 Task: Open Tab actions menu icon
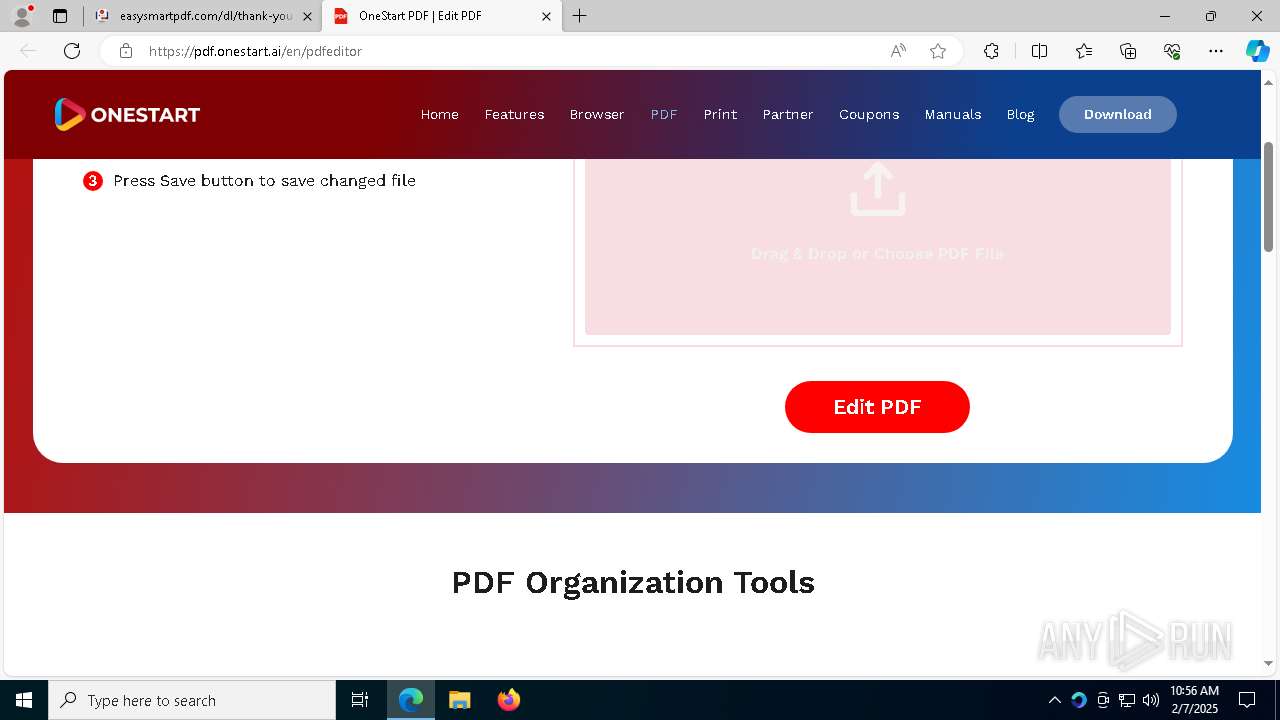pos(60,16)
